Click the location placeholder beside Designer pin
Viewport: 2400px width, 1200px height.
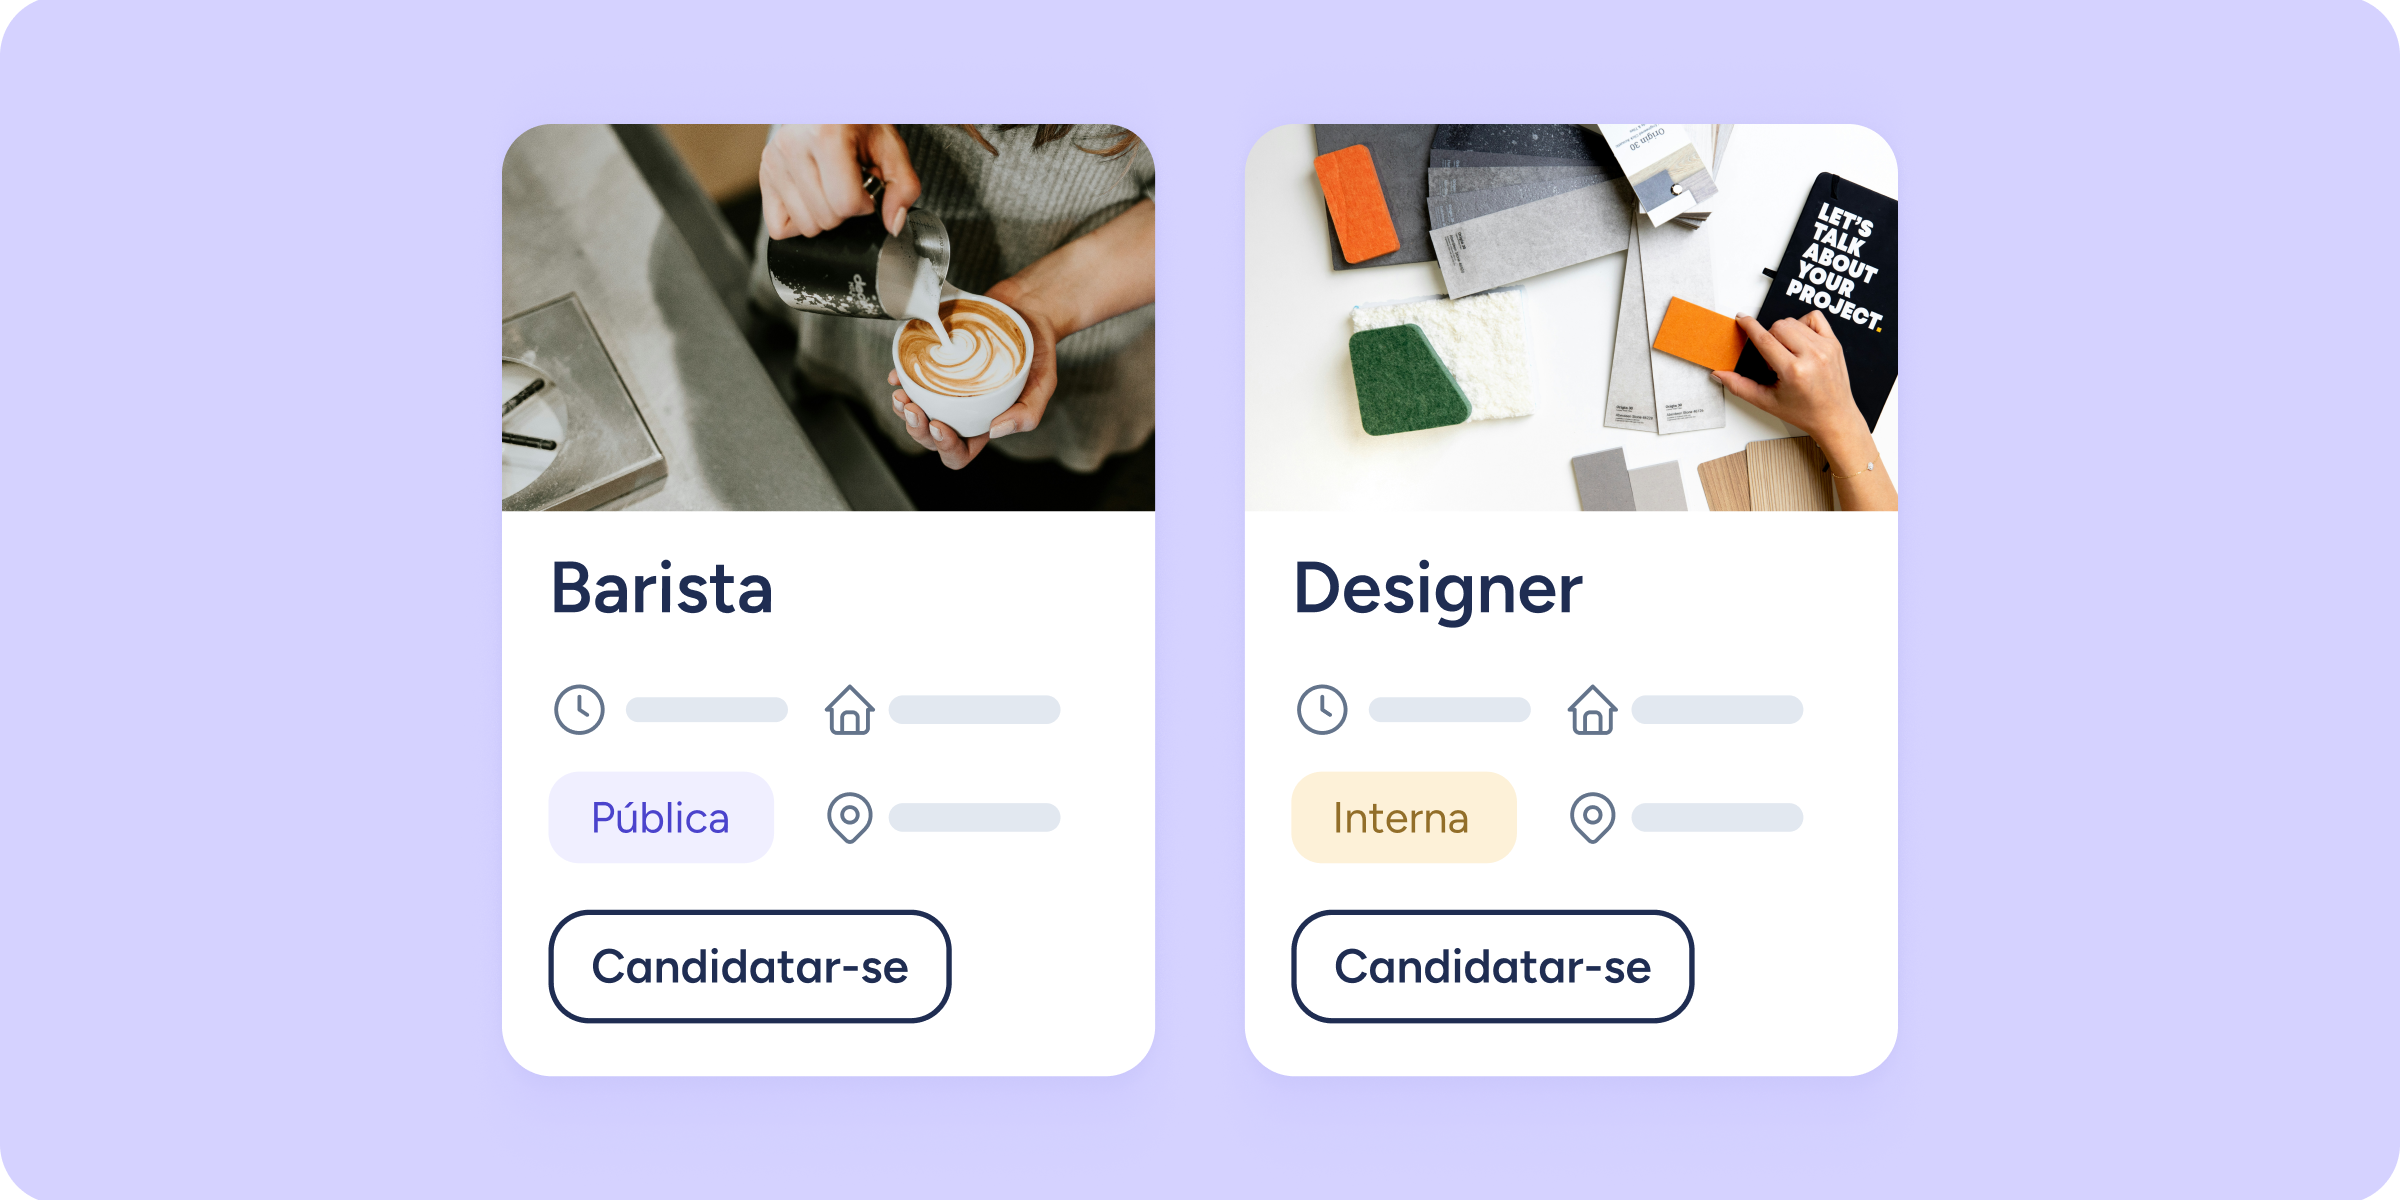(1717, 817)
